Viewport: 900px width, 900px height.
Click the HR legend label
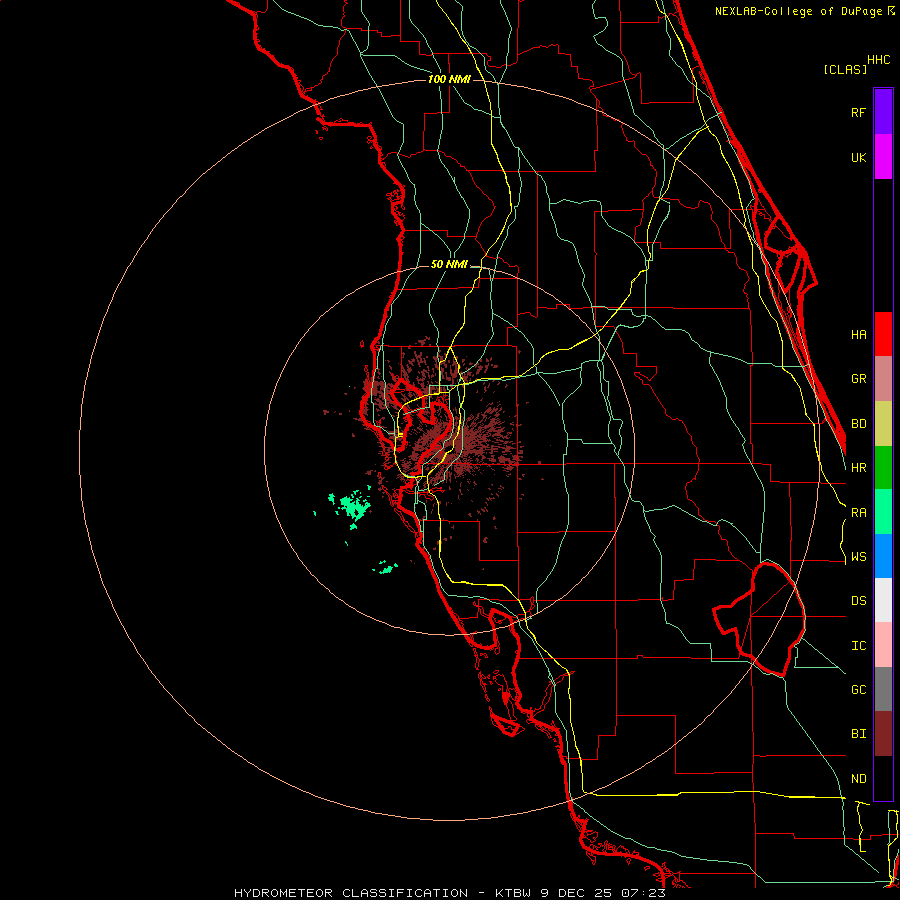coord(858,468)
